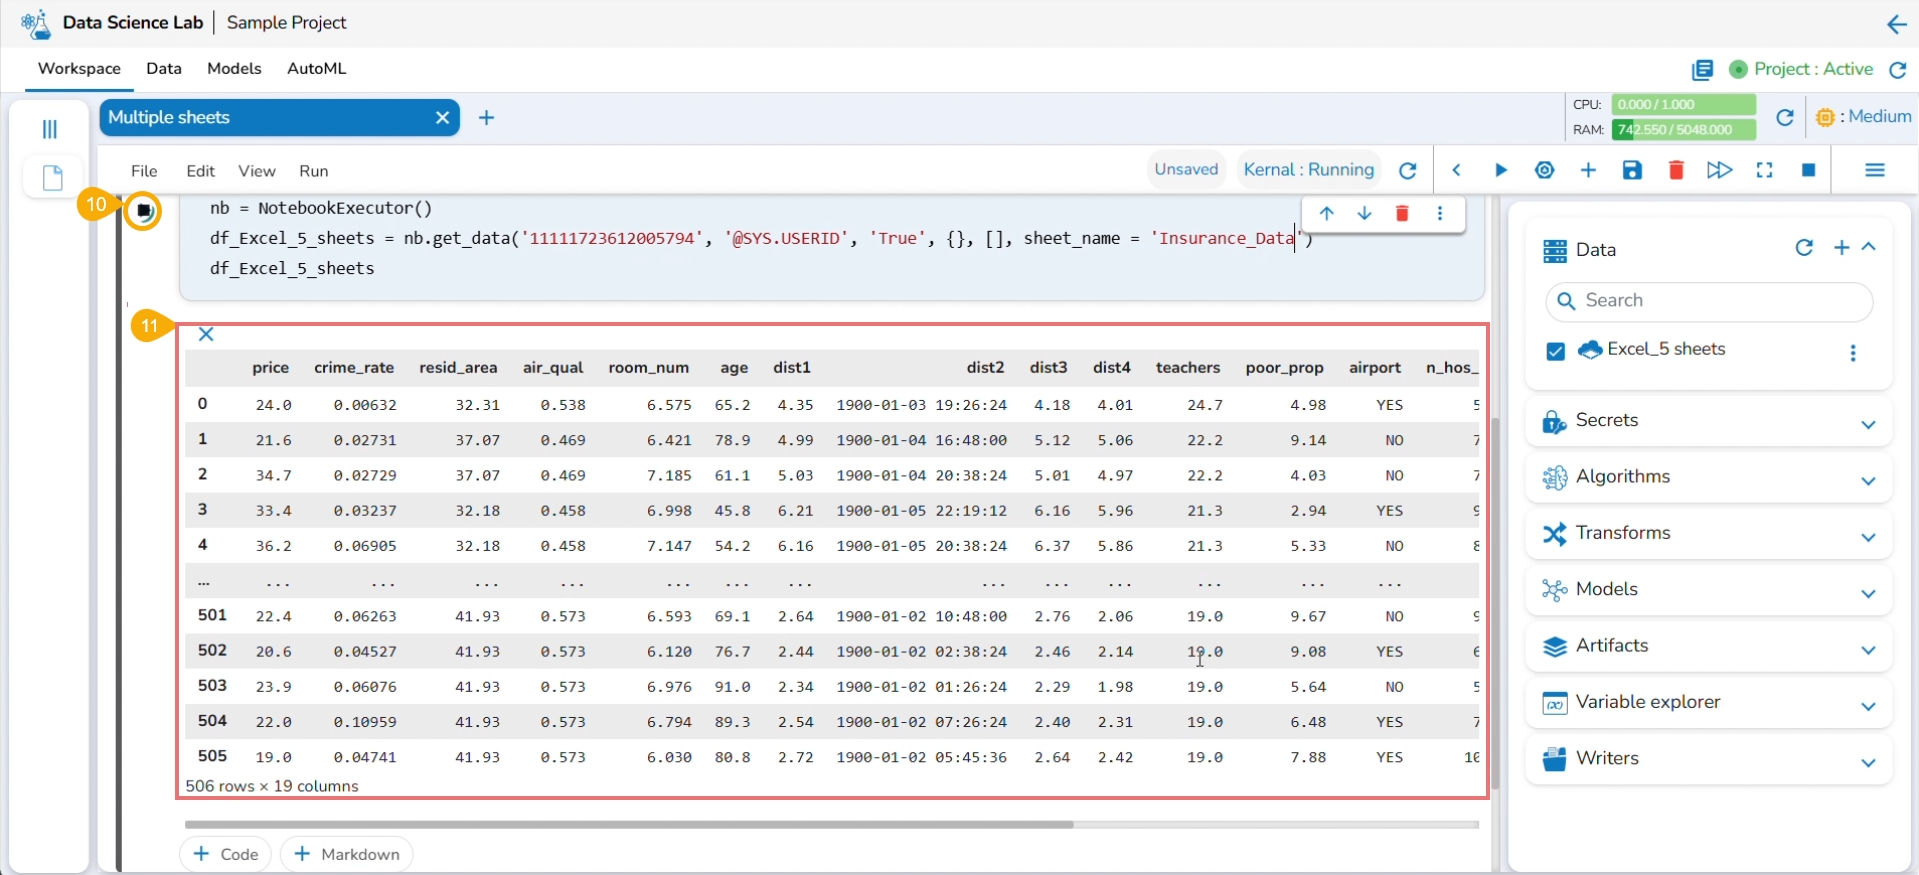1919x875 pixels.
Task: Click the notebook save icon
Action: 1632,170
